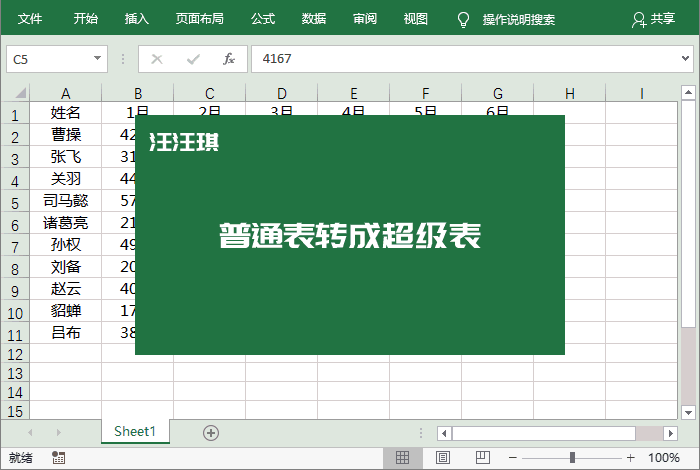Image resolution: width=700 pixels, height=470 pixels.
Task: Select column I header
Action: tap(642, 93)
